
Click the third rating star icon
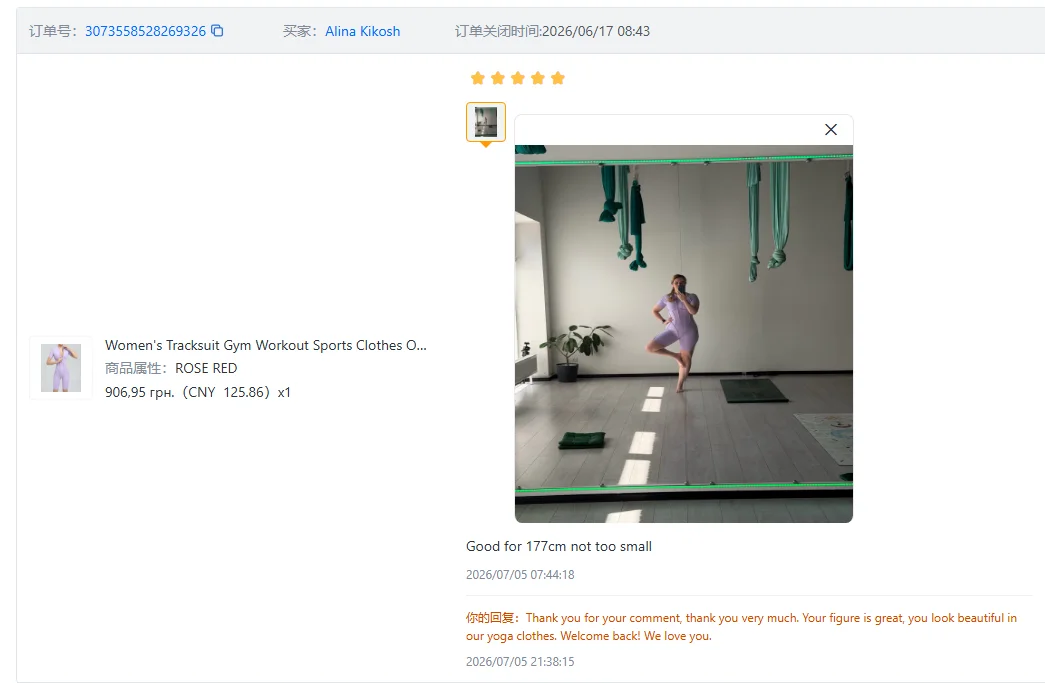[x=518, y=79]
